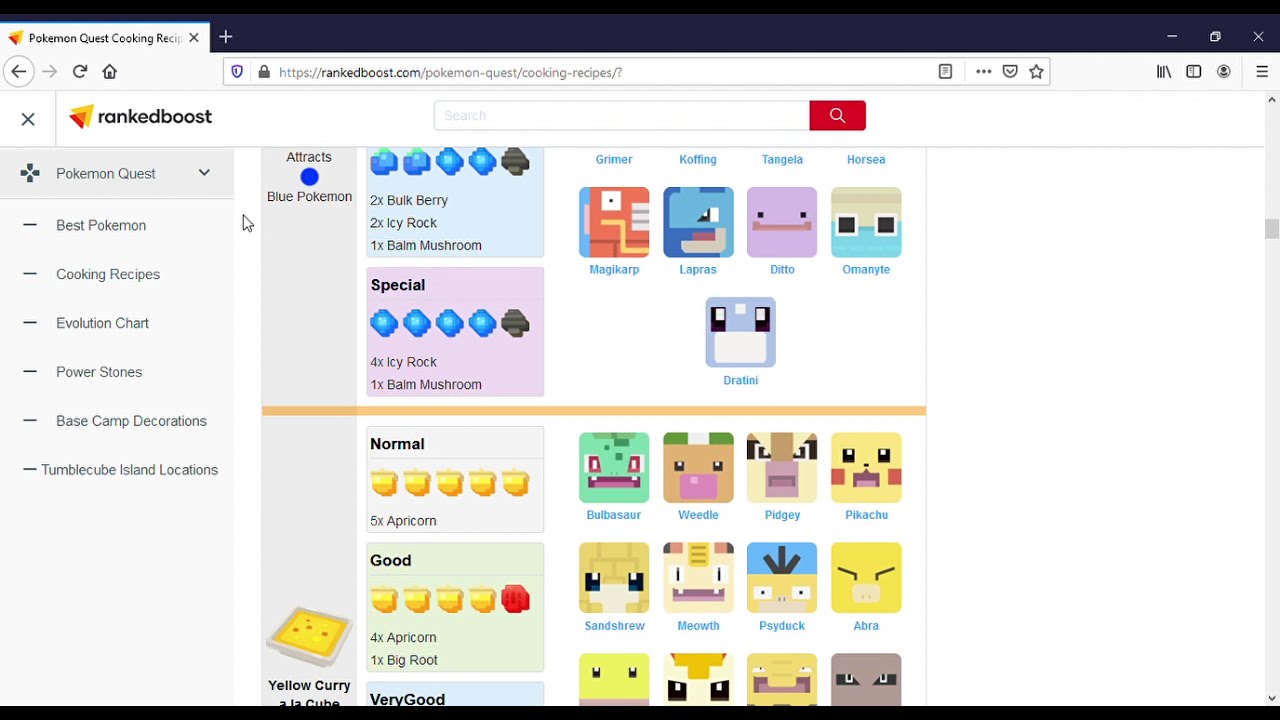Close the Pokemon Quest Cooking Recipes tab
Screen dimensions: 1280x720
point(194,38)
